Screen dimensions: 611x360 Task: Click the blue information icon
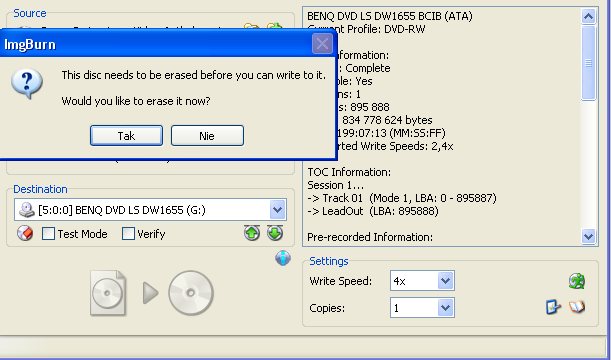point(283,258)
